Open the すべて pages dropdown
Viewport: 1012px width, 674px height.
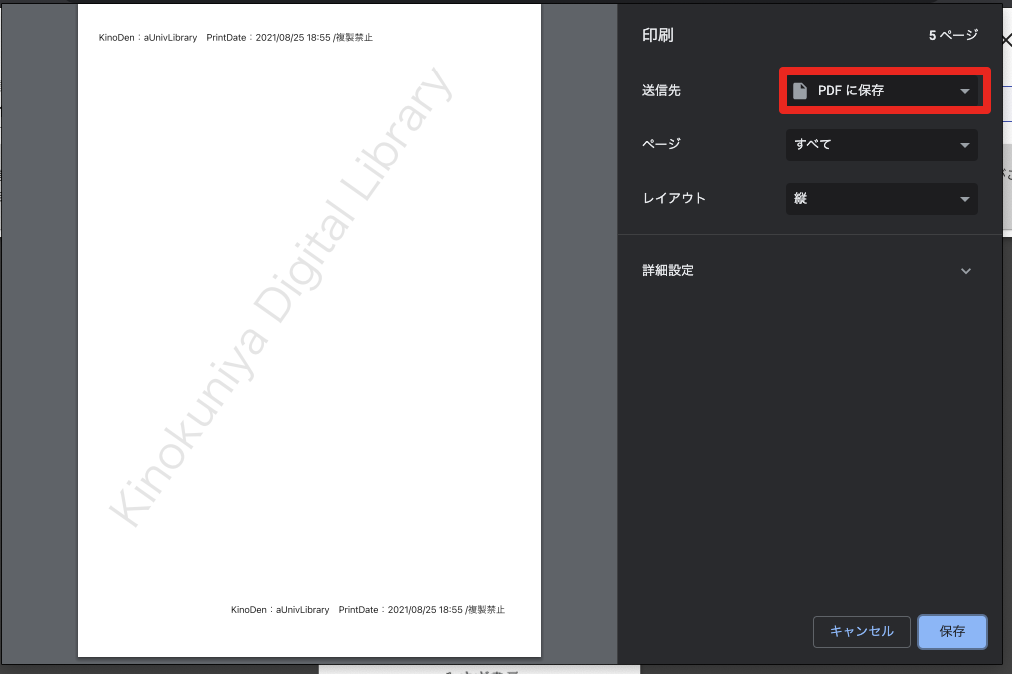880,145
